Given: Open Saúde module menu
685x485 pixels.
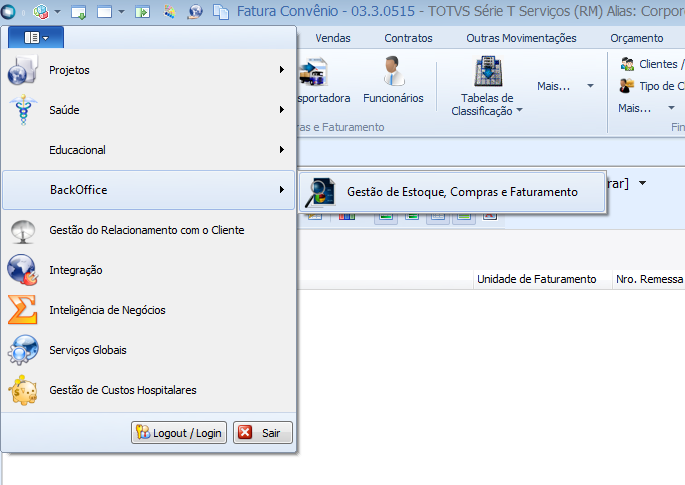Looking at the screenshot, I should click(x=149, y=110).
